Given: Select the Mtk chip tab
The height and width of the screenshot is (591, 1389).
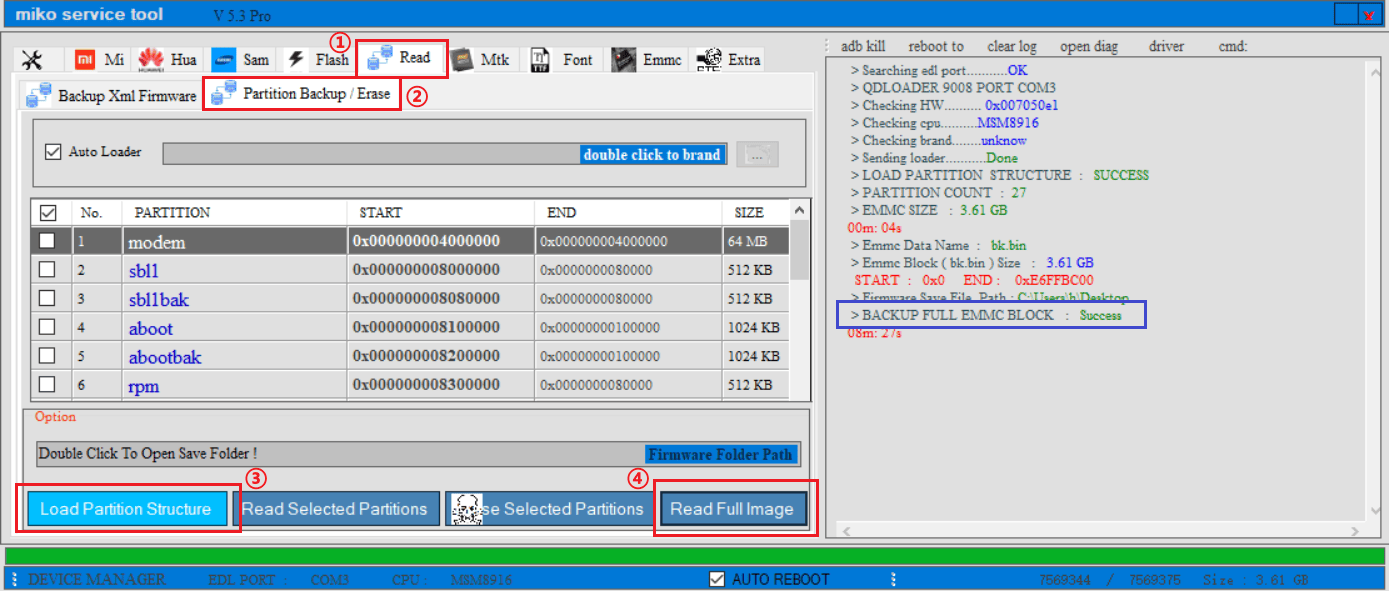Looking at the screenshot, I should pyautogui.click(x=480, y=60).
